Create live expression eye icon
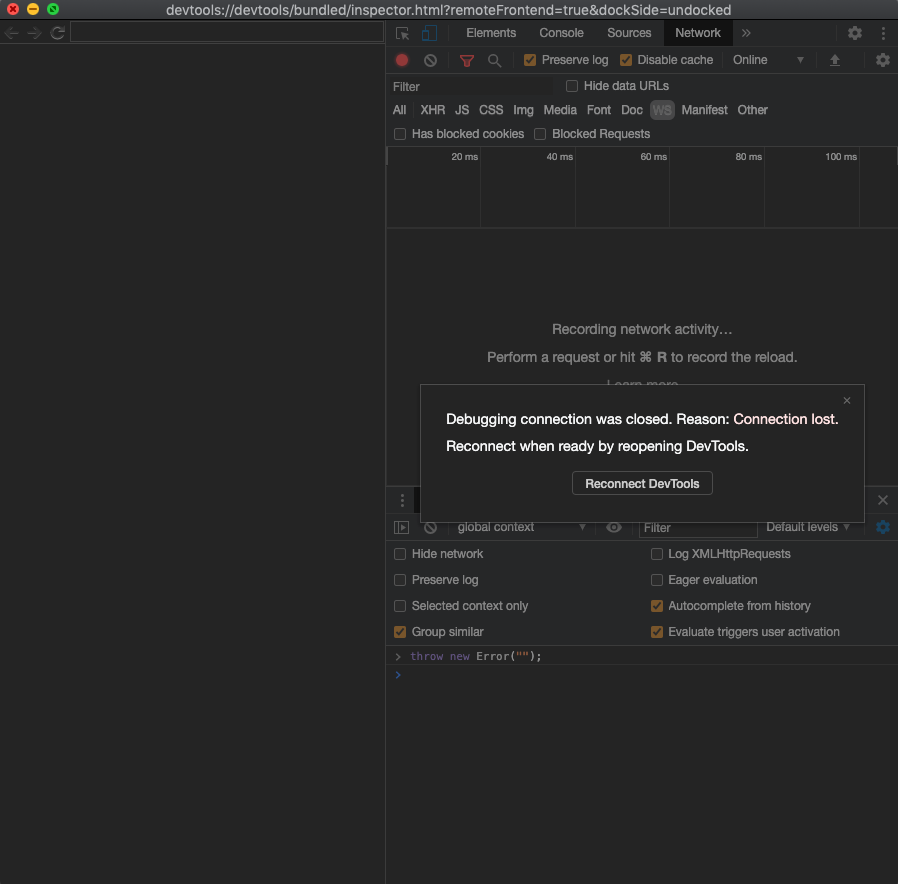This screenshot has width=898, height=884. (613, 527)
